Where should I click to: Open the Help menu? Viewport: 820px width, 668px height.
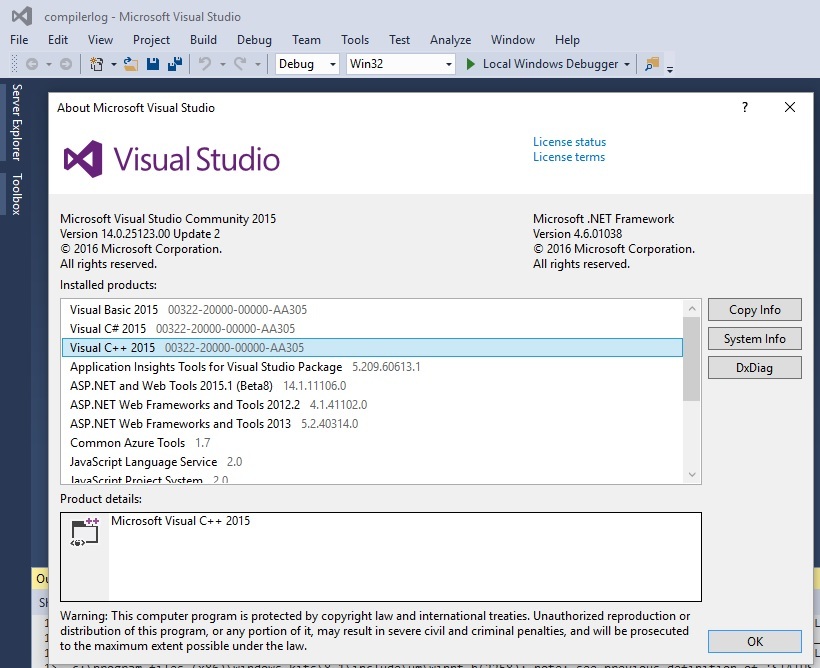point(567,40)
